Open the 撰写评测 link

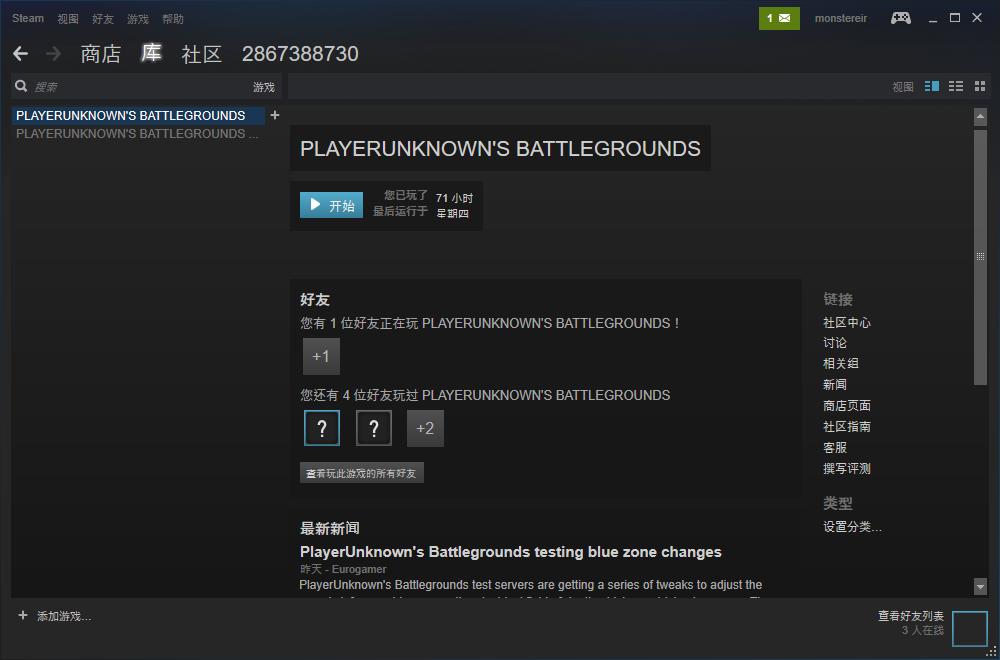point(847,469)
